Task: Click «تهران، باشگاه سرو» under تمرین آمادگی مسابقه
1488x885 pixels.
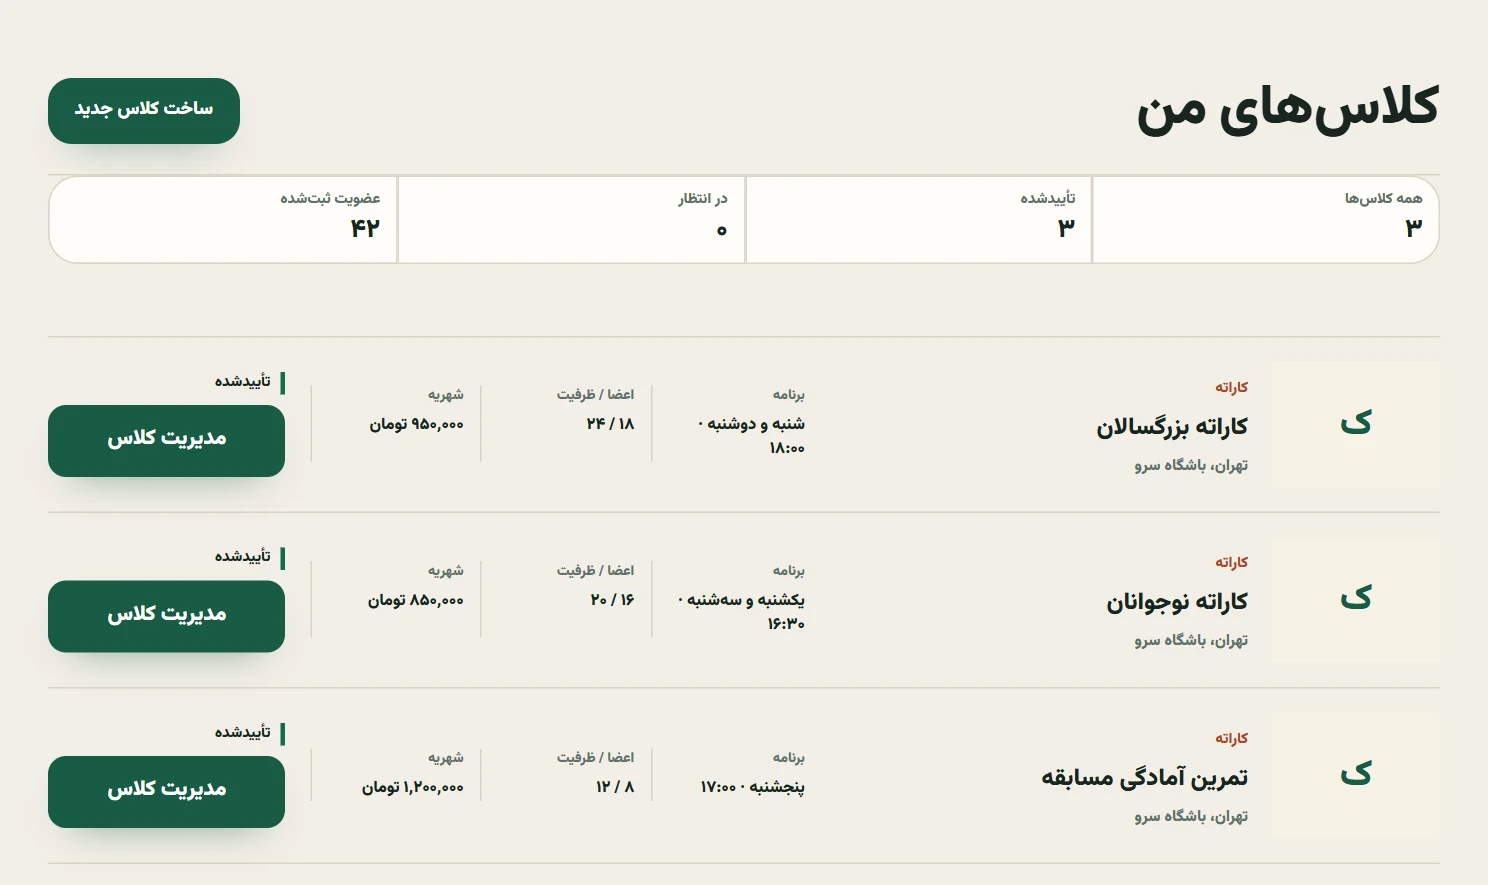Action: tap(1191, 816)
